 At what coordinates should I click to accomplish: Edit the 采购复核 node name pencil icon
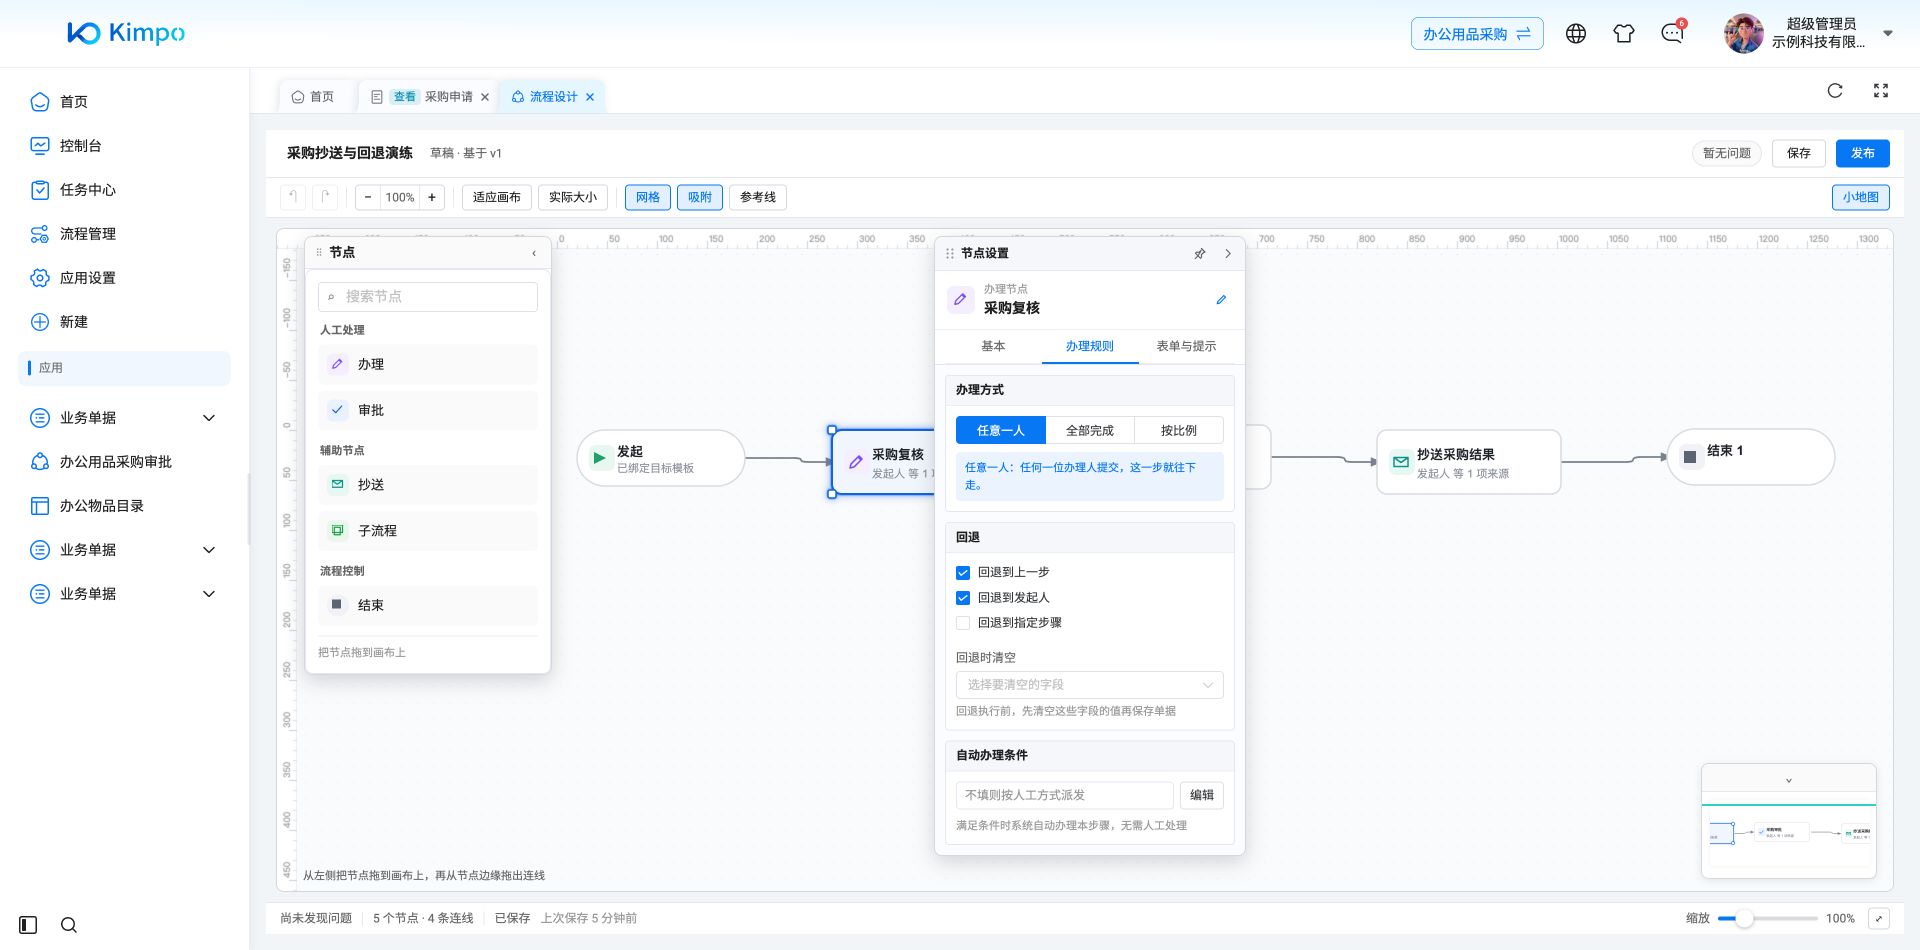[1221, 300]
